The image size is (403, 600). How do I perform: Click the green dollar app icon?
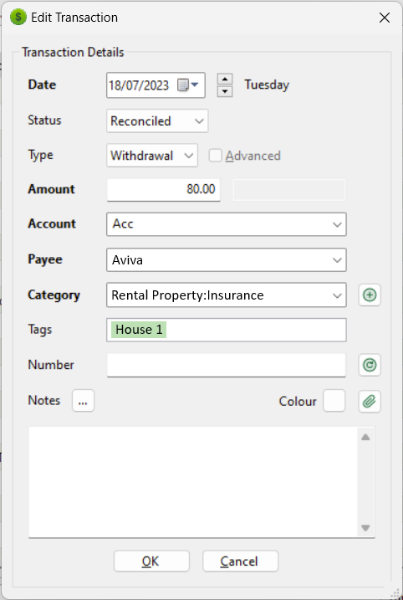(18, 17)
